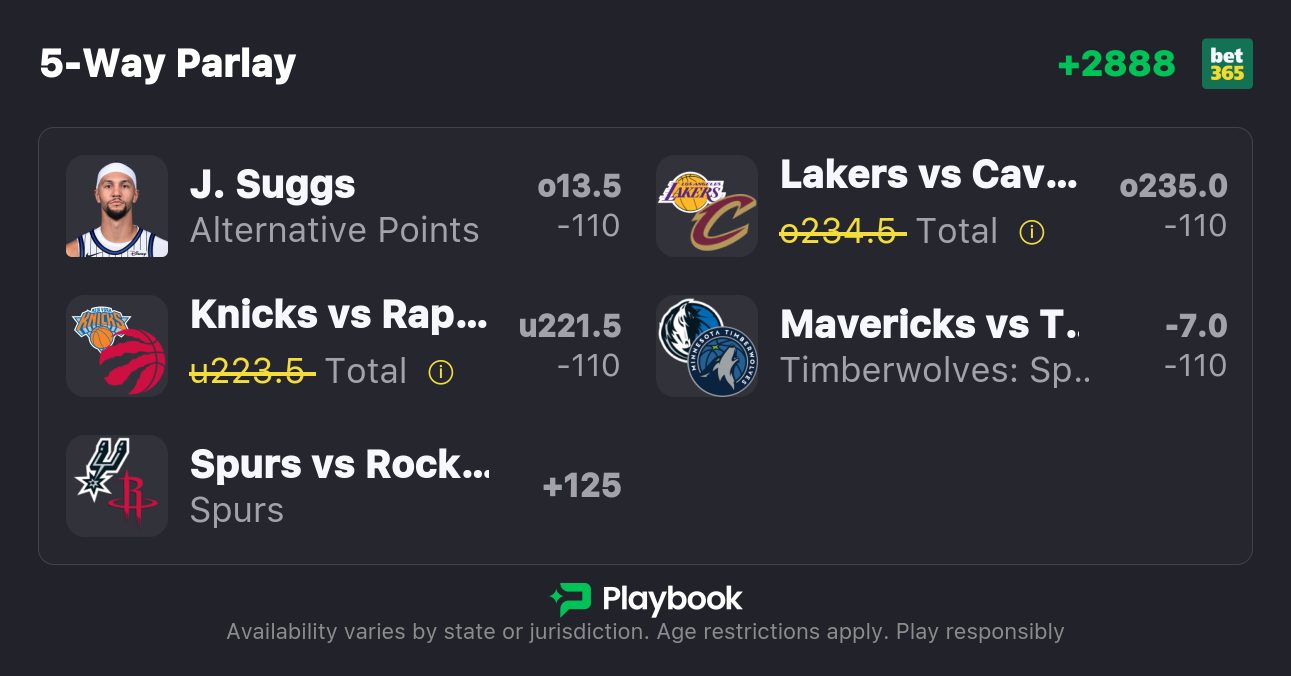Click the Knicks vs Raptors team logos
Screen dimensions: 1291x676
(x=117, y=346)
